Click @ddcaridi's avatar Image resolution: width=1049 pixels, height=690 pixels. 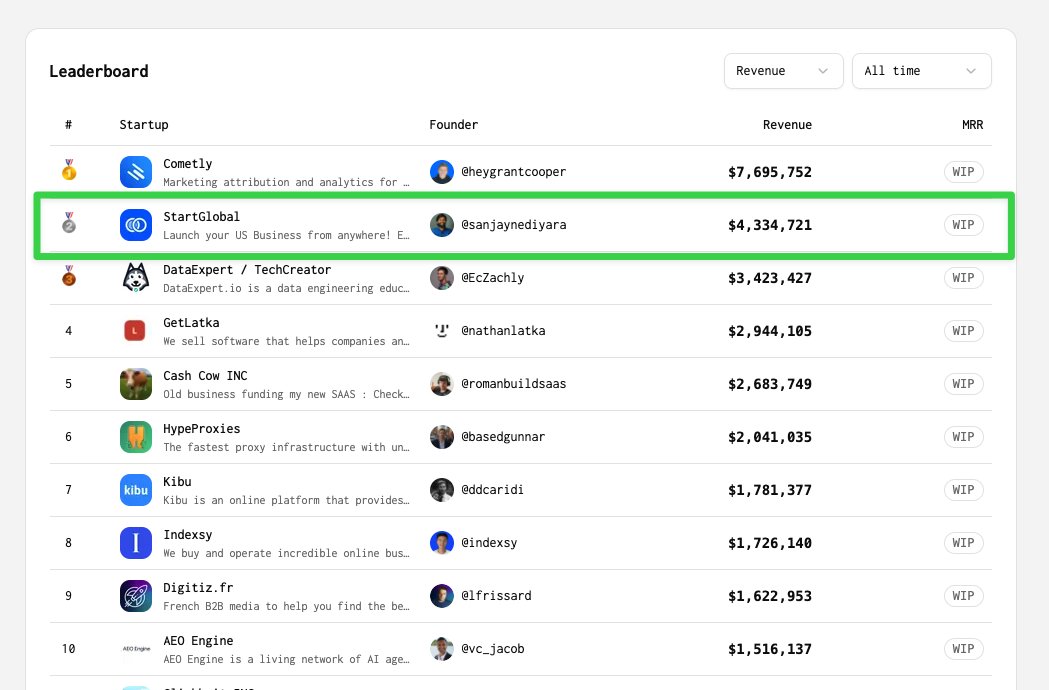pyautogui.click(x=442, y=490)
